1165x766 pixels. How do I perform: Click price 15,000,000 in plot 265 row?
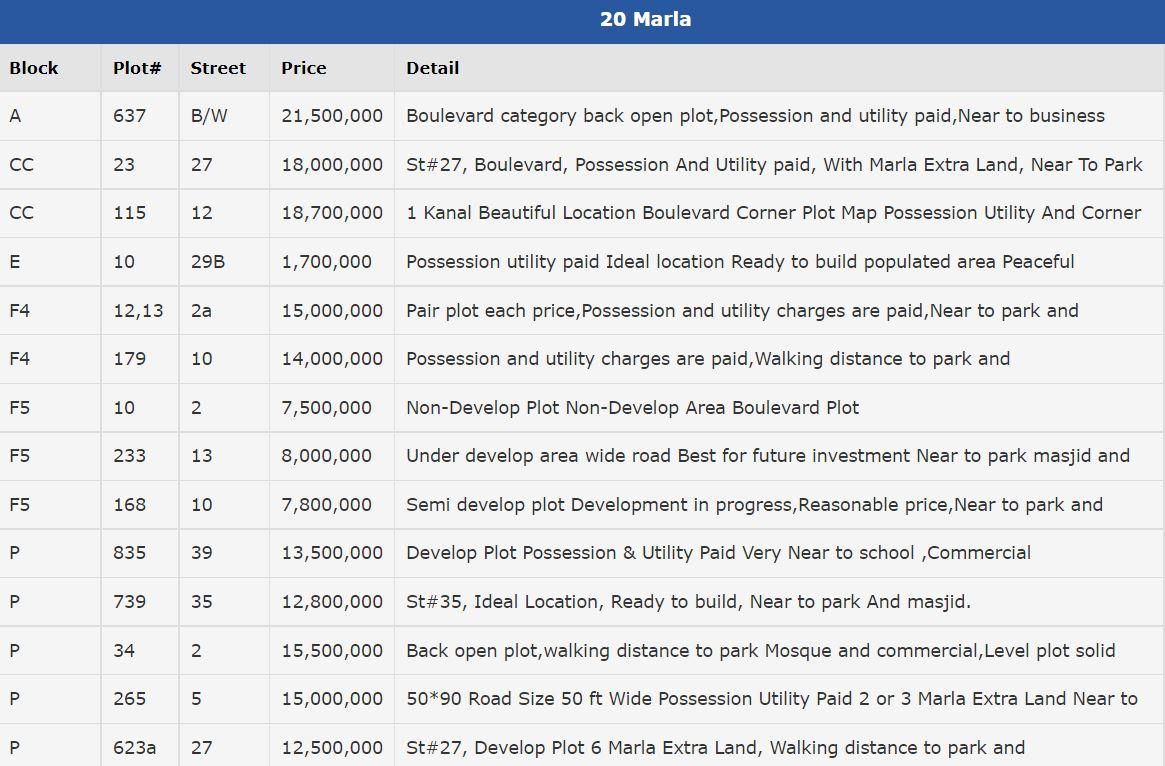click(x=331, y=700)
